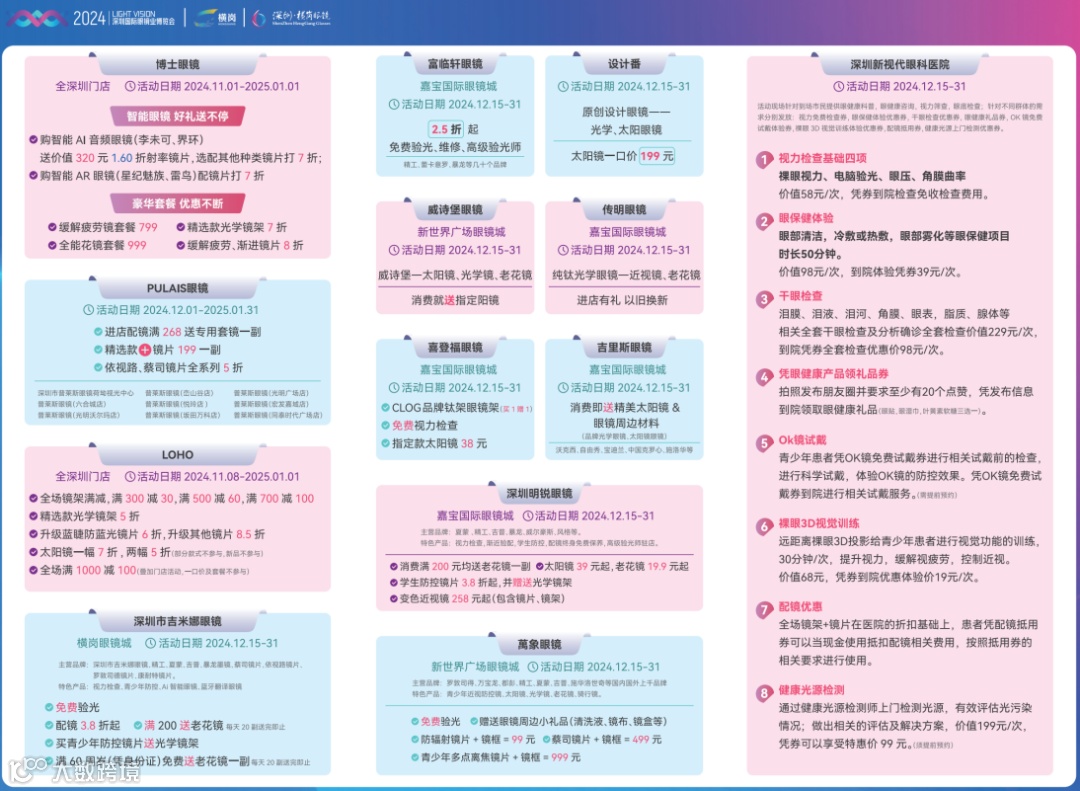Click 新世界广场眼镜城 in 威诗堡眼镜 card
Screen dimensions: 1080x791
point(461,232)
